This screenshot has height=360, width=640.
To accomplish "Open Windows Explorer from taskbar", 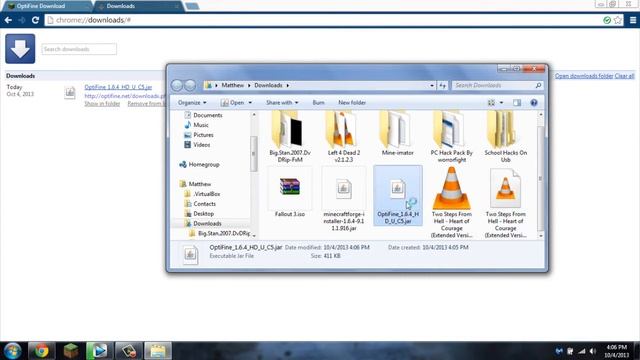I will (x=158, y=351).
